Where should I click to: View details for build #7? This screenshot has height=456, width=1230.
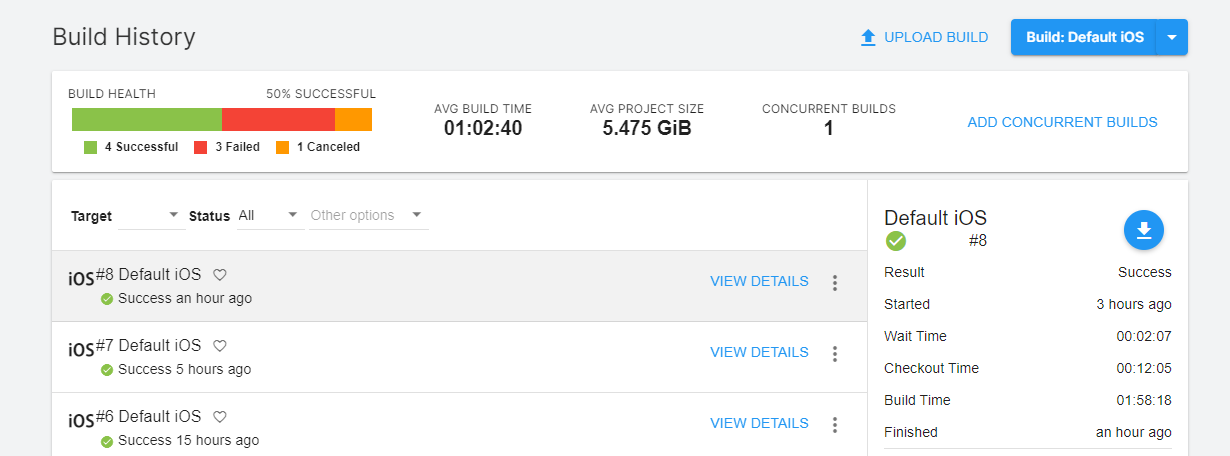[x=759, y=352]
